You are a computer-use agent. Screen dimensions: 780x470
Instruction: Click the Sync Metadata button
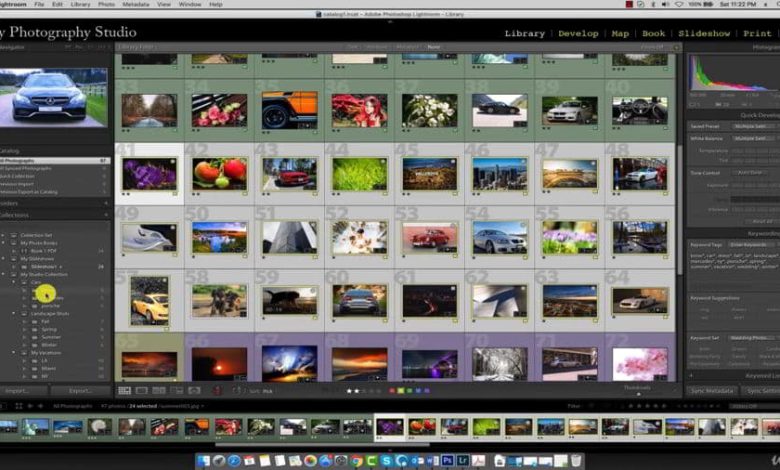coord(712,391)
